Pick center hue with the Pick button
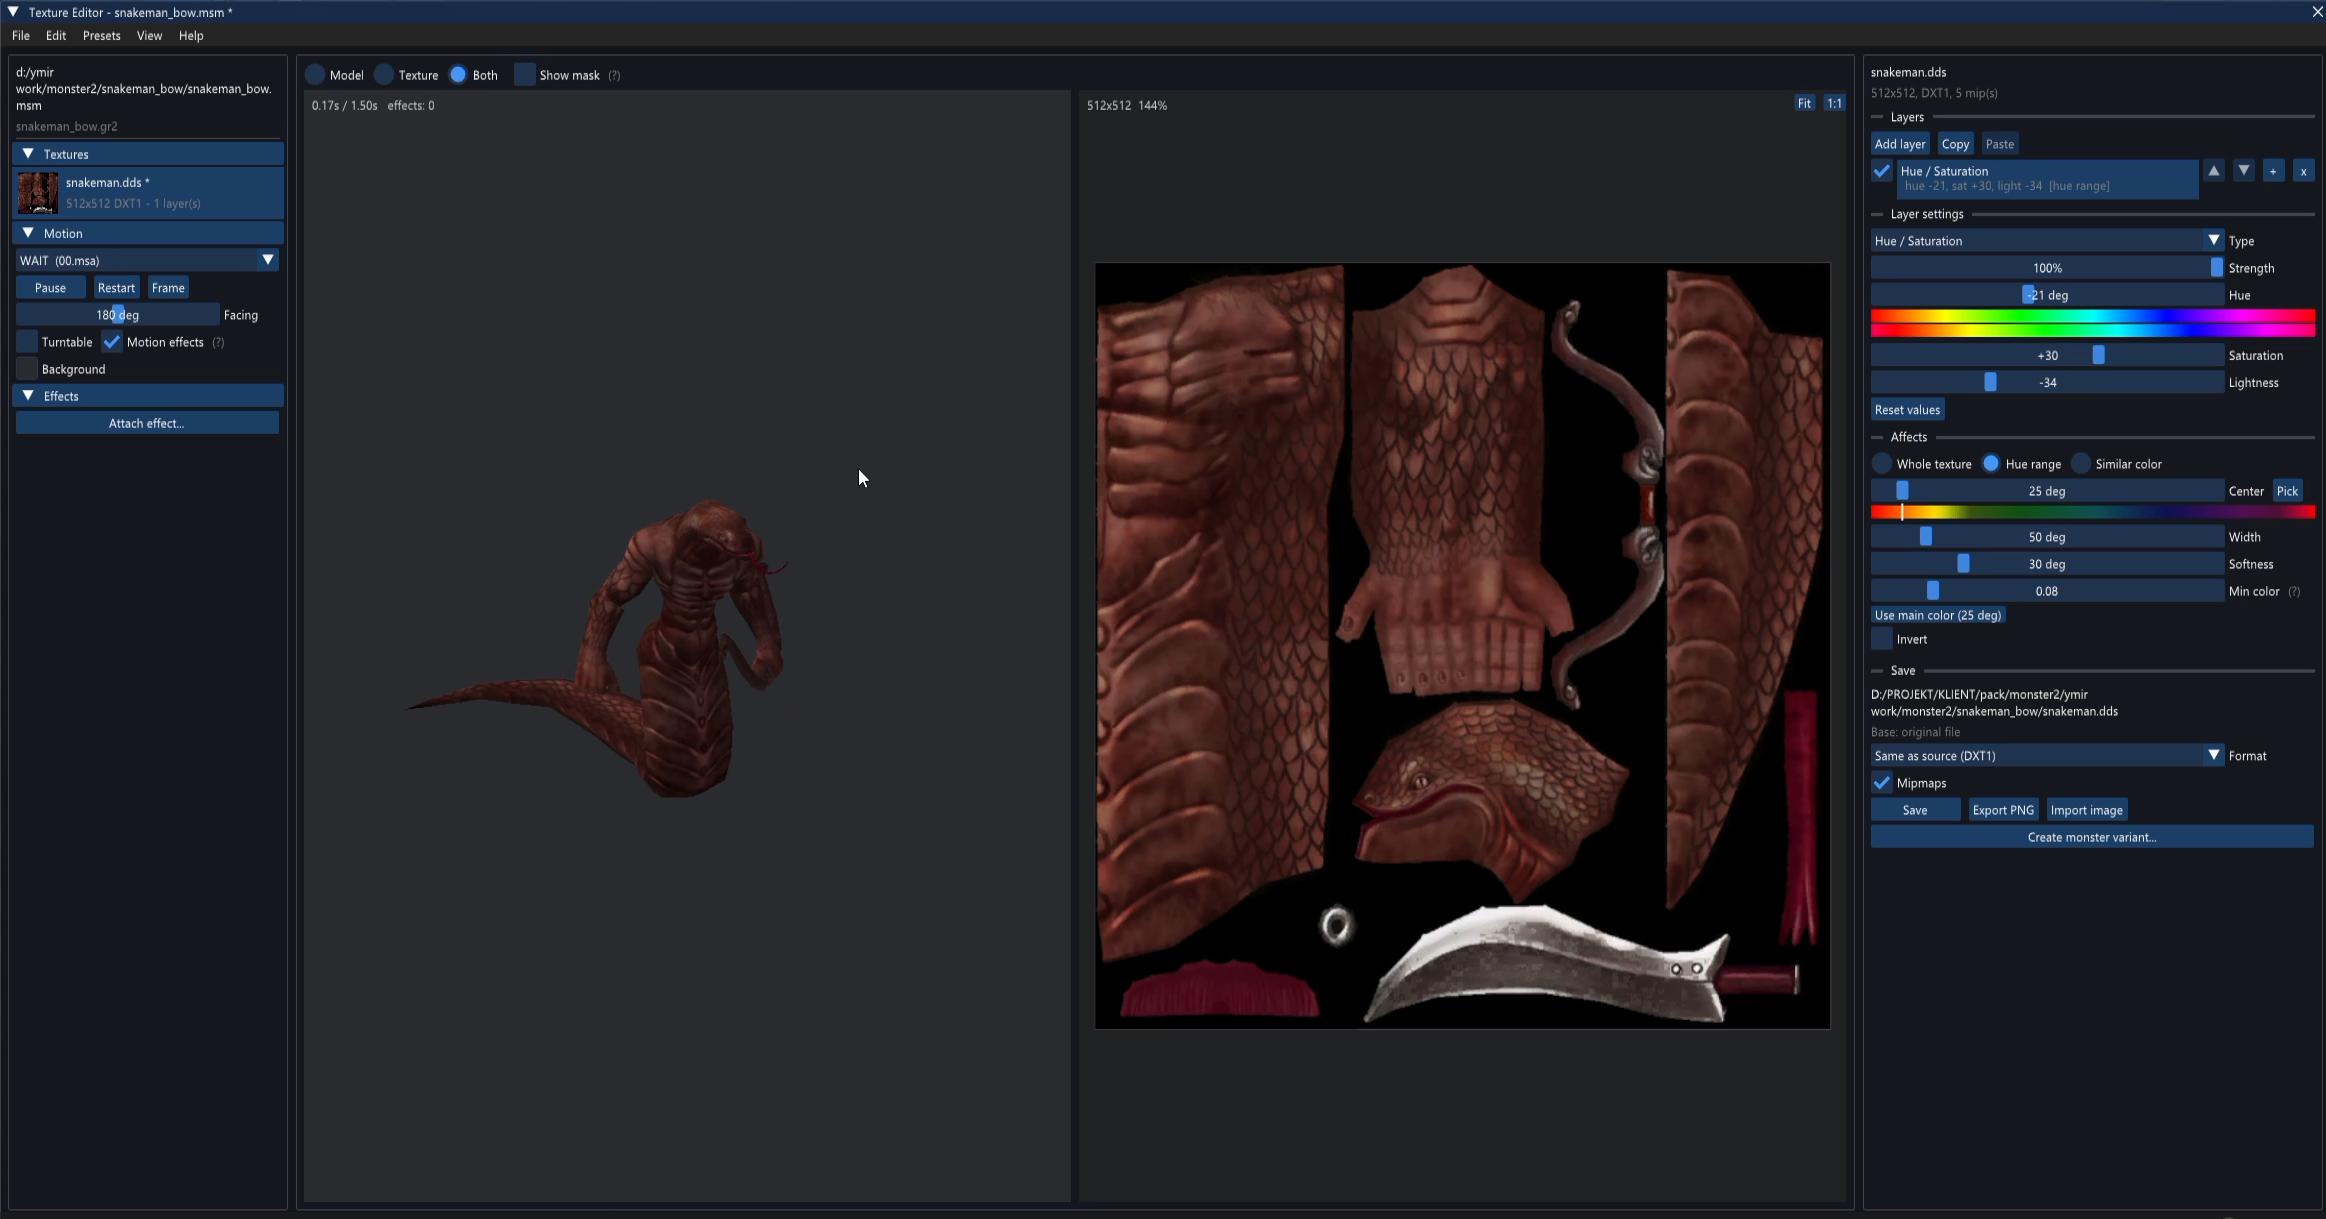The width and height of the screenshot is (2326, 1219). click(x=2287, y=491)
